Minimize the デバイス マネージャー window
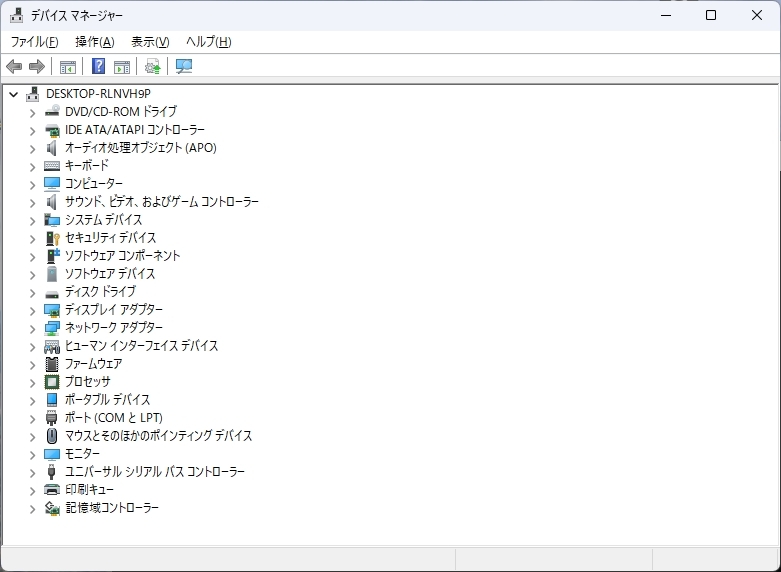Image resolution: width=781 pixels, height=572 pixels. coord(666,15)
